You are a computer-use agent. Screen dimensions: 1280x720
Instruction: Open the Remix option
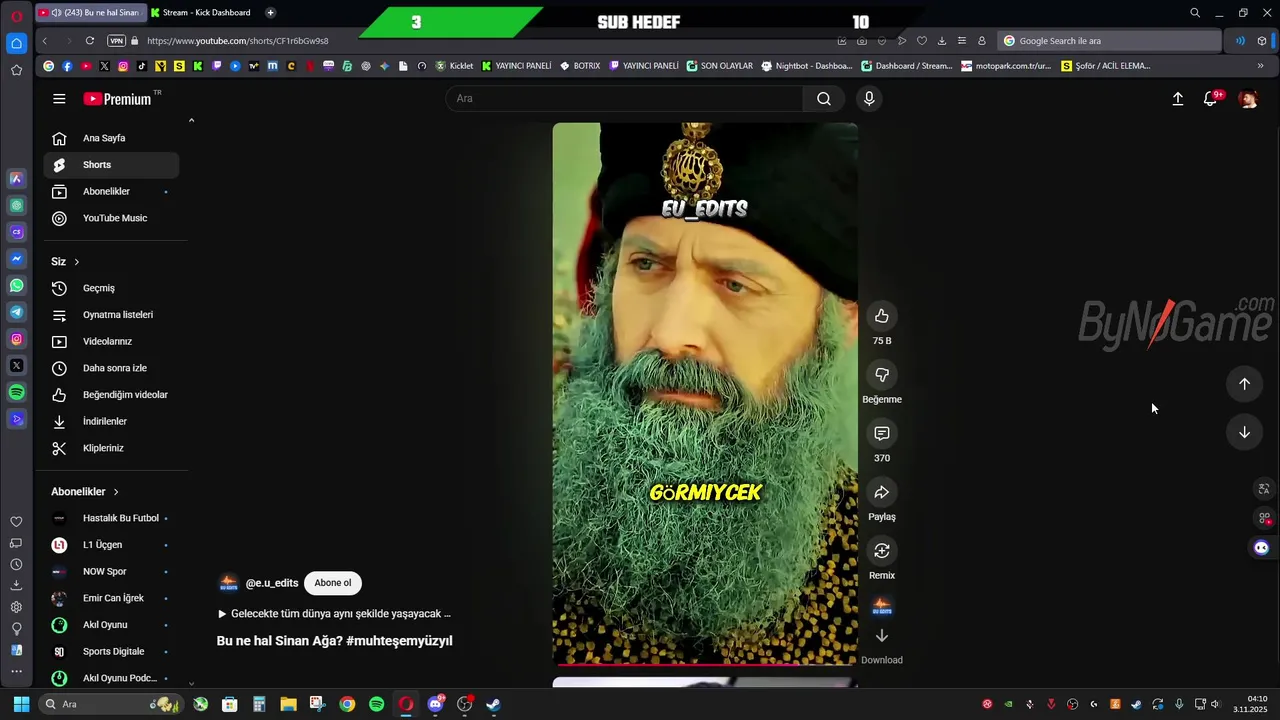pos(881,551)
